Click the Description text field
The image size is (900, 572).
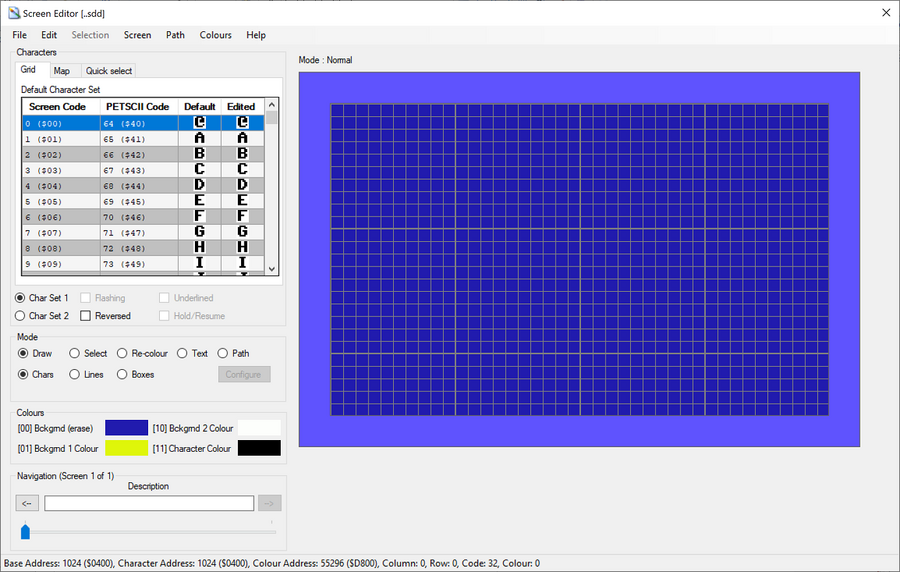(x=149, y=503)
